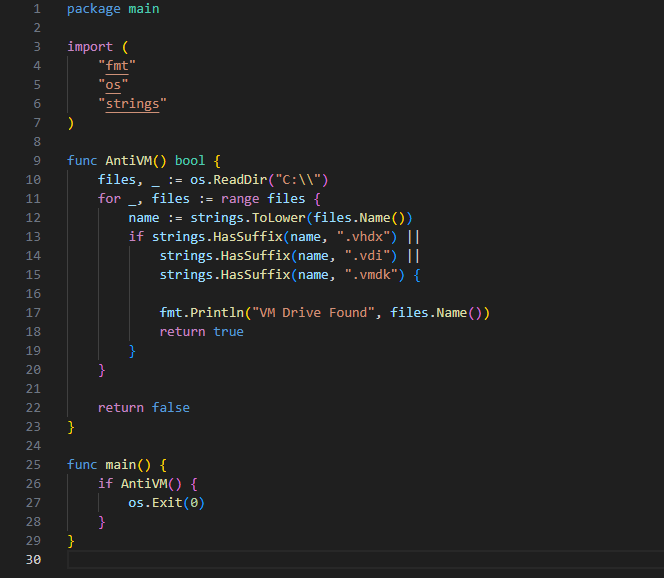664x578 pixels.
Task: Click the "fmt" import string
Action: (117, 66)
